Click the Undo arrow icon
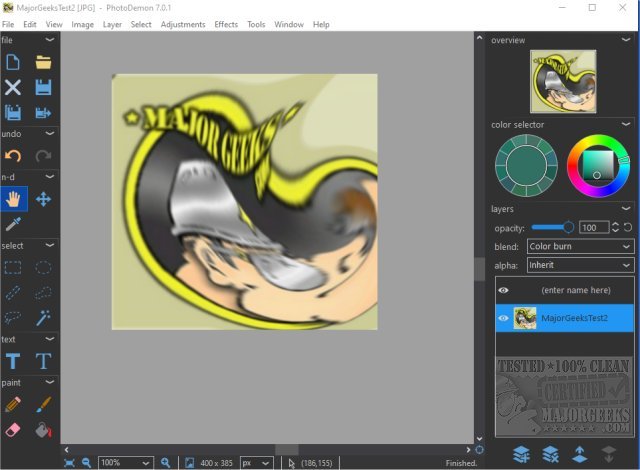640x470 pixels. coord(13,155)
